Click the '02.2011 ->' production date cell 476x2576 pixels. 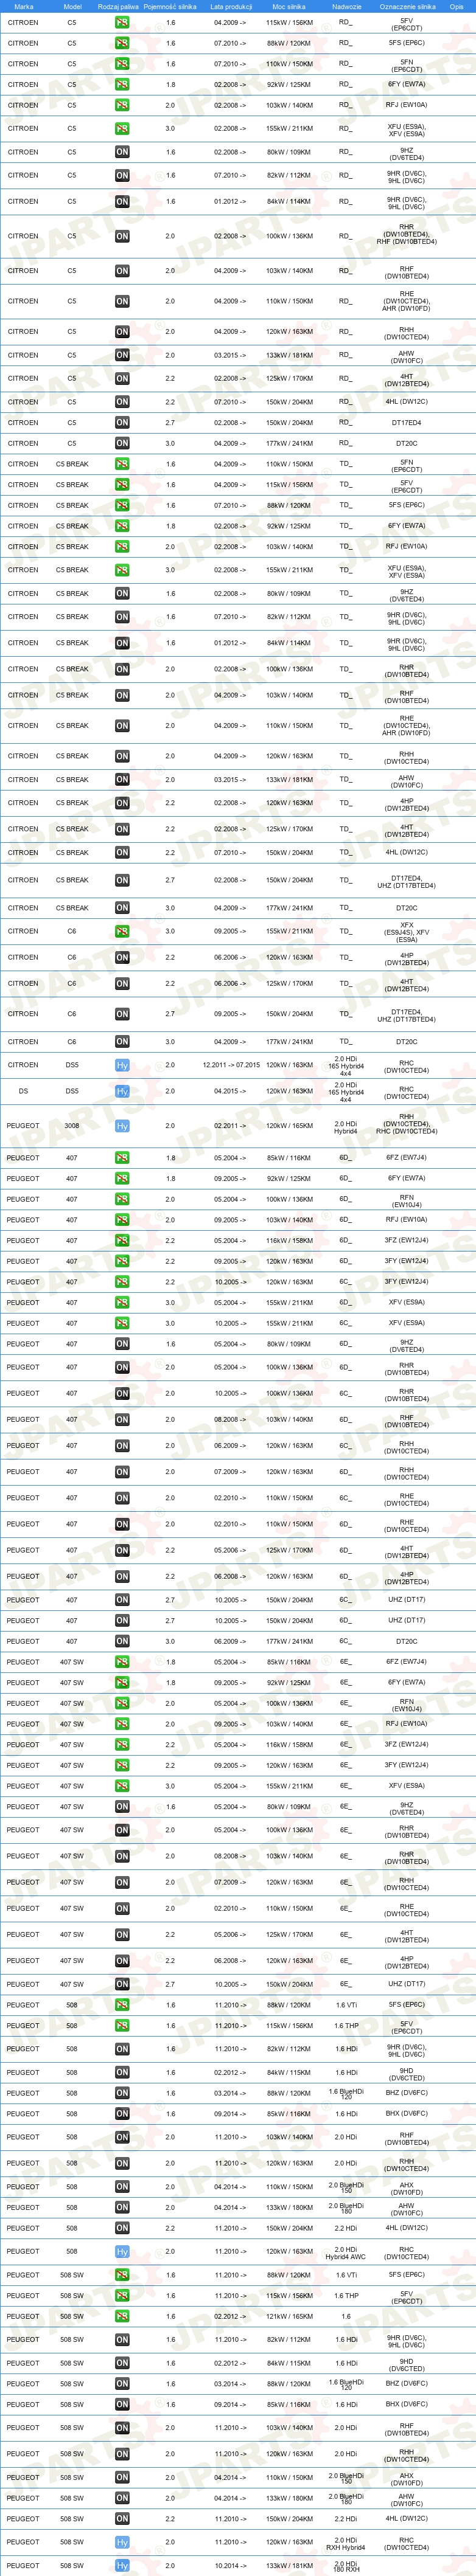pos(229,1126)
